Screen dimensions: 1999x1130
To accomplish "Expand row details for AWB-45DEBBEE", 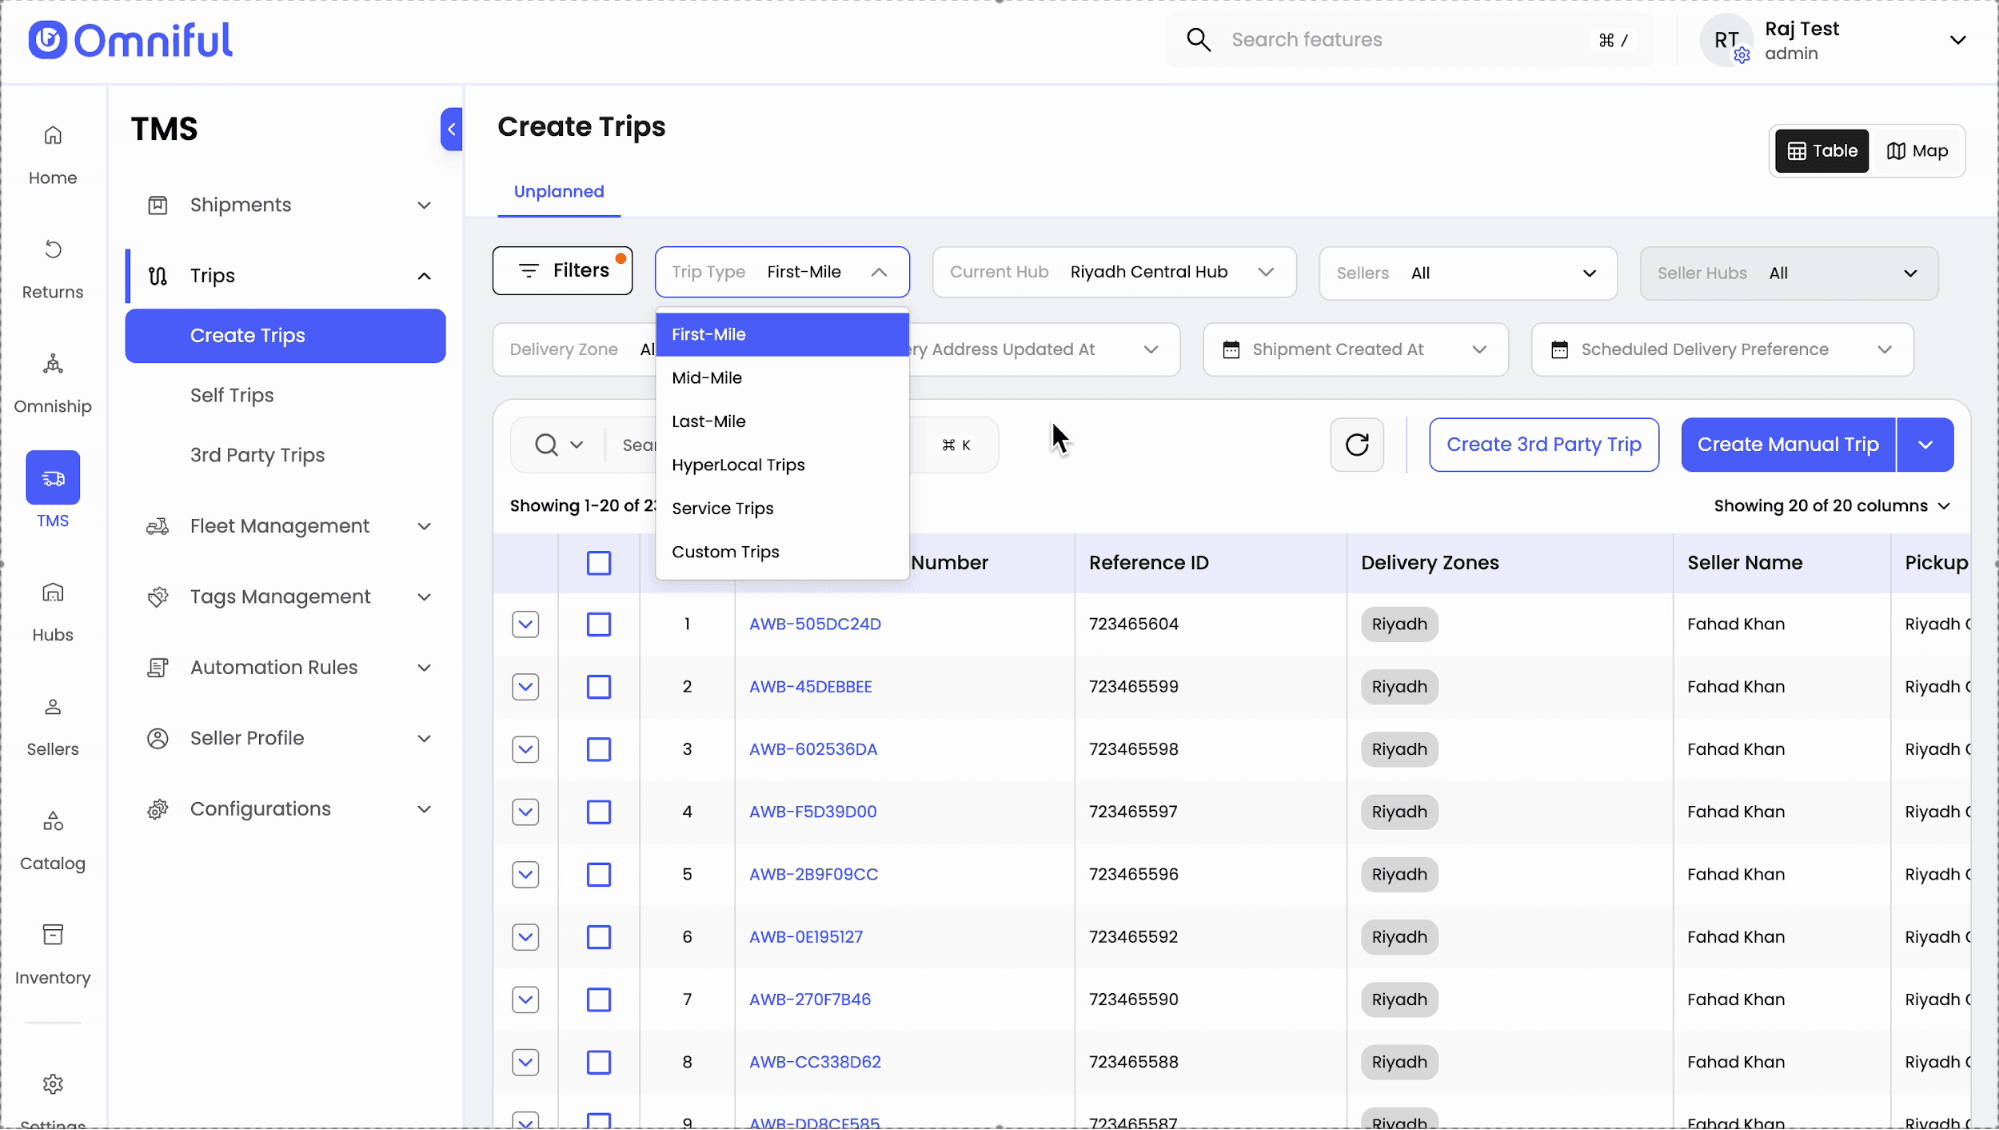I will 525,687.
